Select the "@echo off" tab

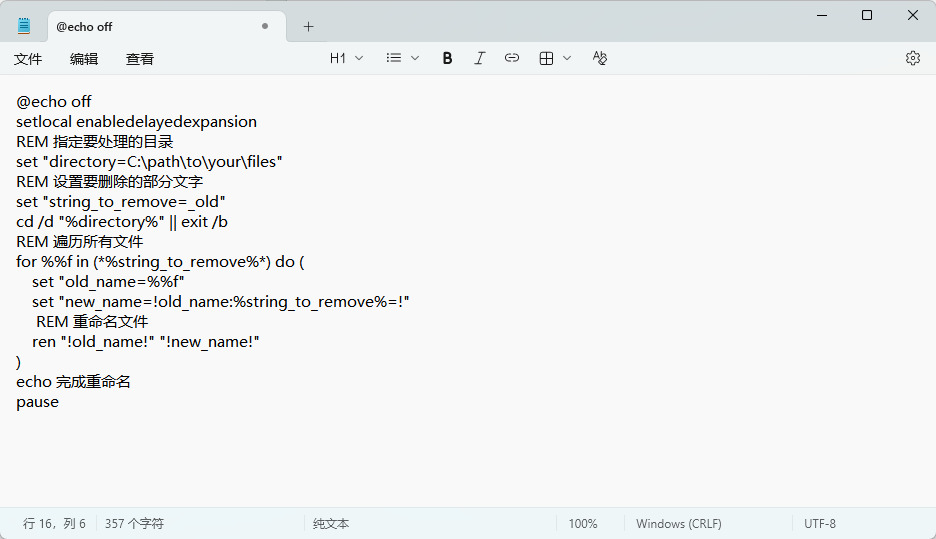tap(150, 27)
